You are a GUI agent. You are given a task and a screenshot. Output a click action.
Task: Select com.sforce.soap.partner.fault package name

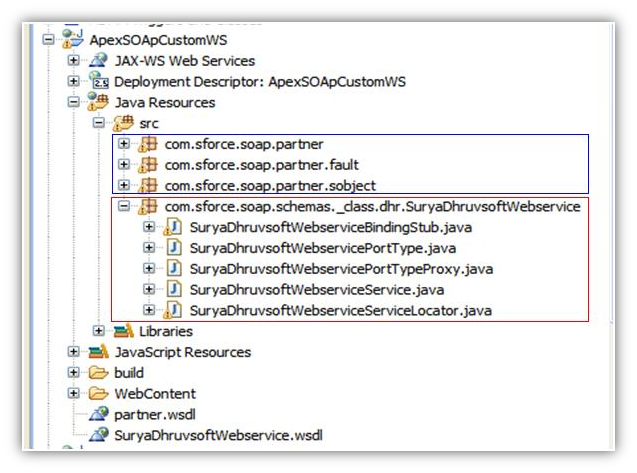click(x=262, y=165)
